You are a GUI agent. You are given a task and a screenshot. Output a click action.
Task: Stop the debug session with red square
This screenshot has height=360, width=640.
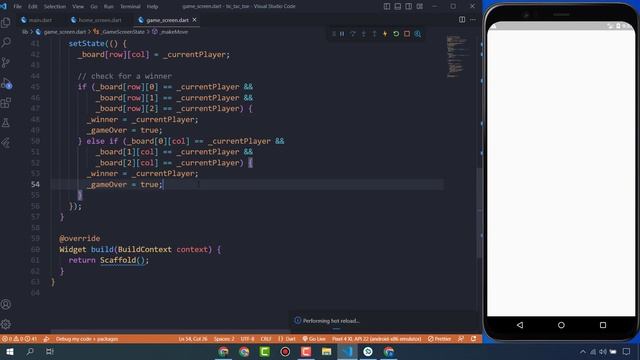[x=407, y=34]
